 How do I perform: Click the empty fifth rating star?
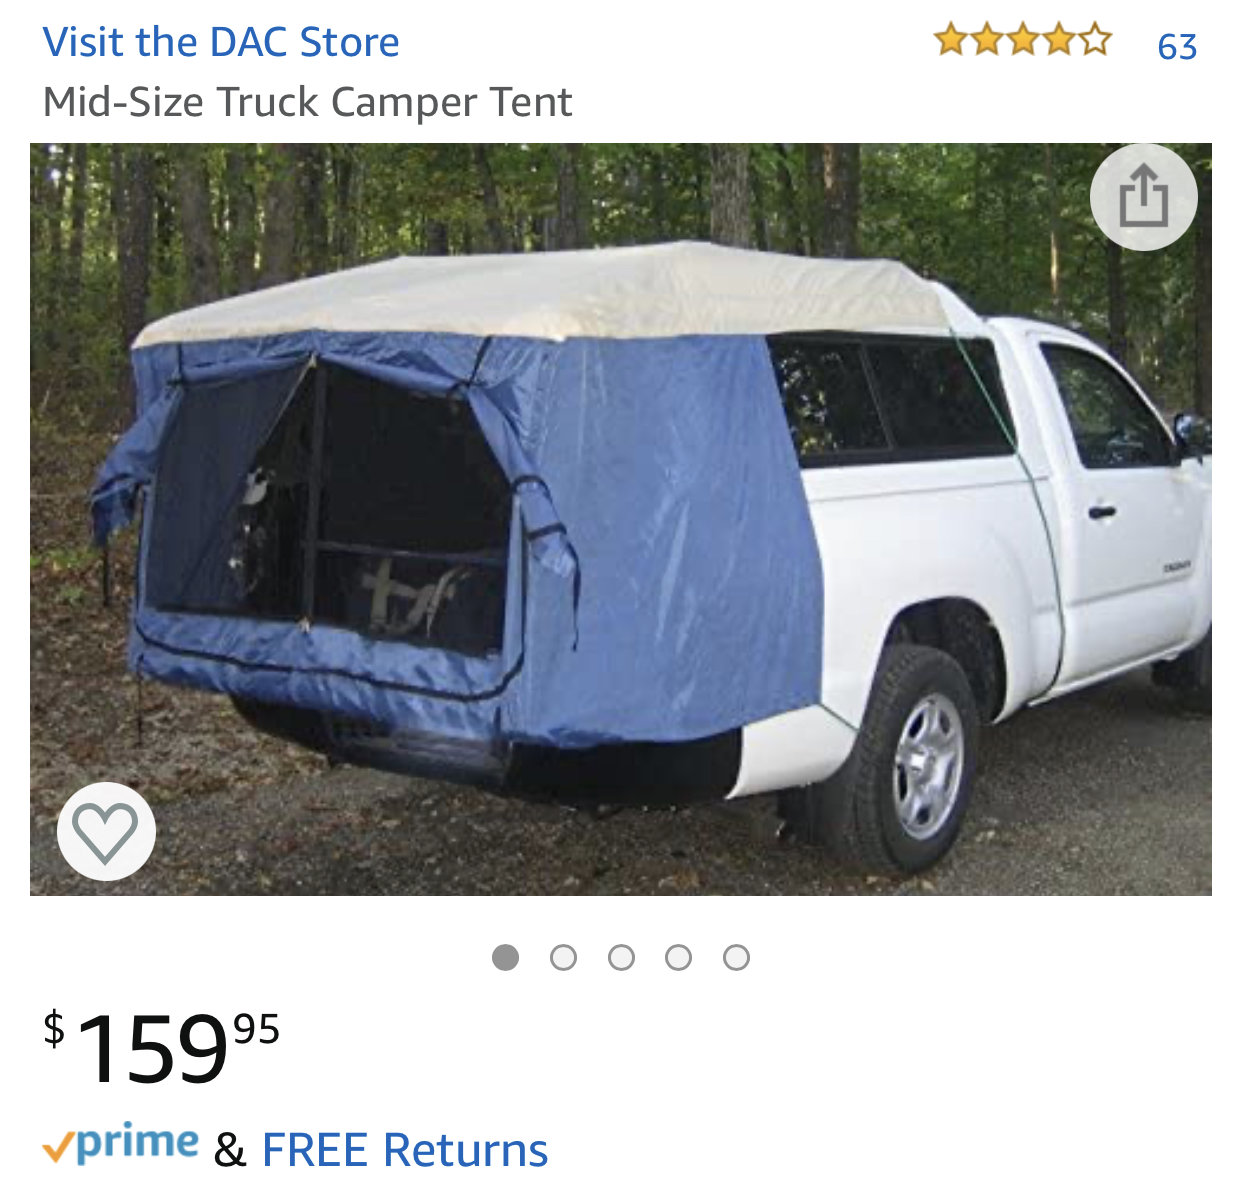click(x=1095, y=41)
